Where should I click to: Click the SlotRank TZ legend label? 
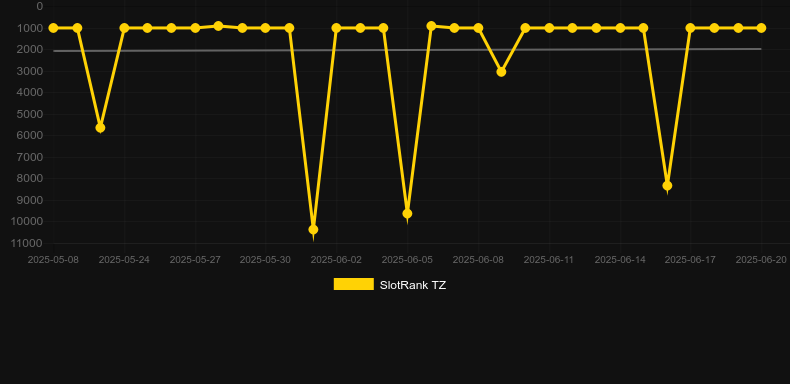pyautogui.click(x=413, y=285)
